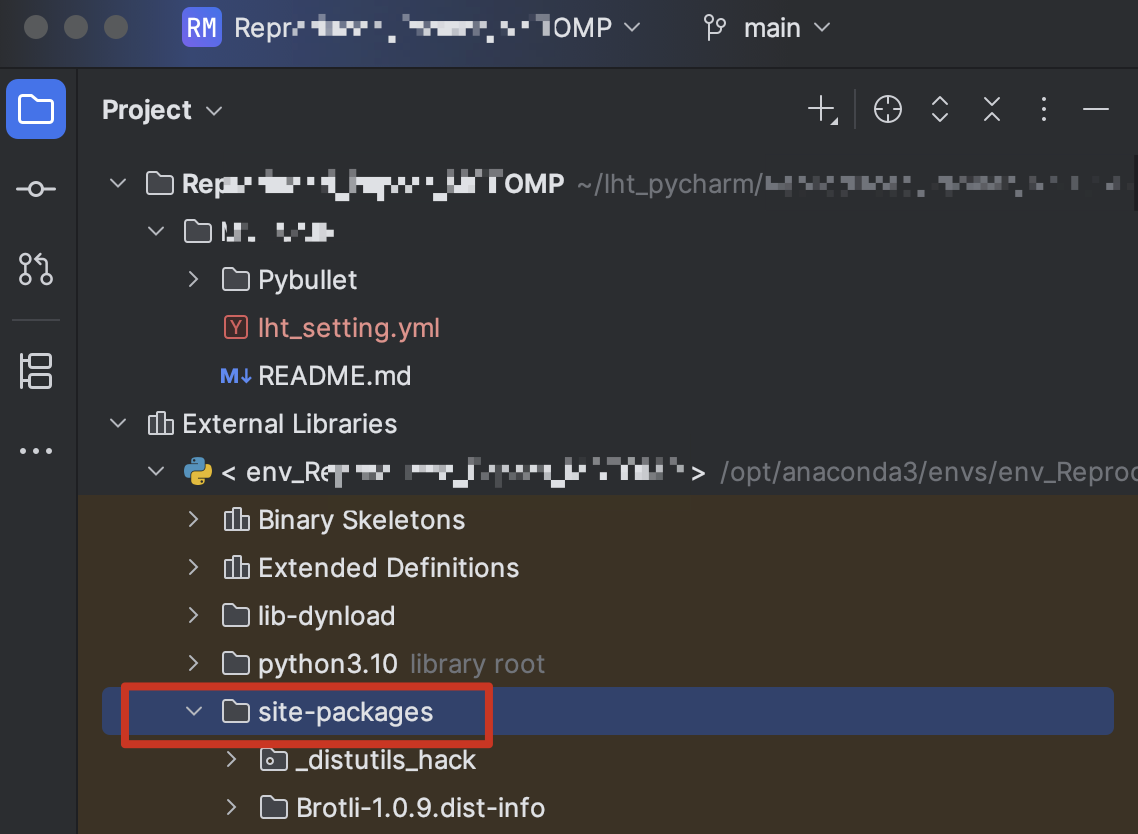Select the lht_setting.yml file
Viewport: 1138px width, 834px height.
(x=348, y=328)
